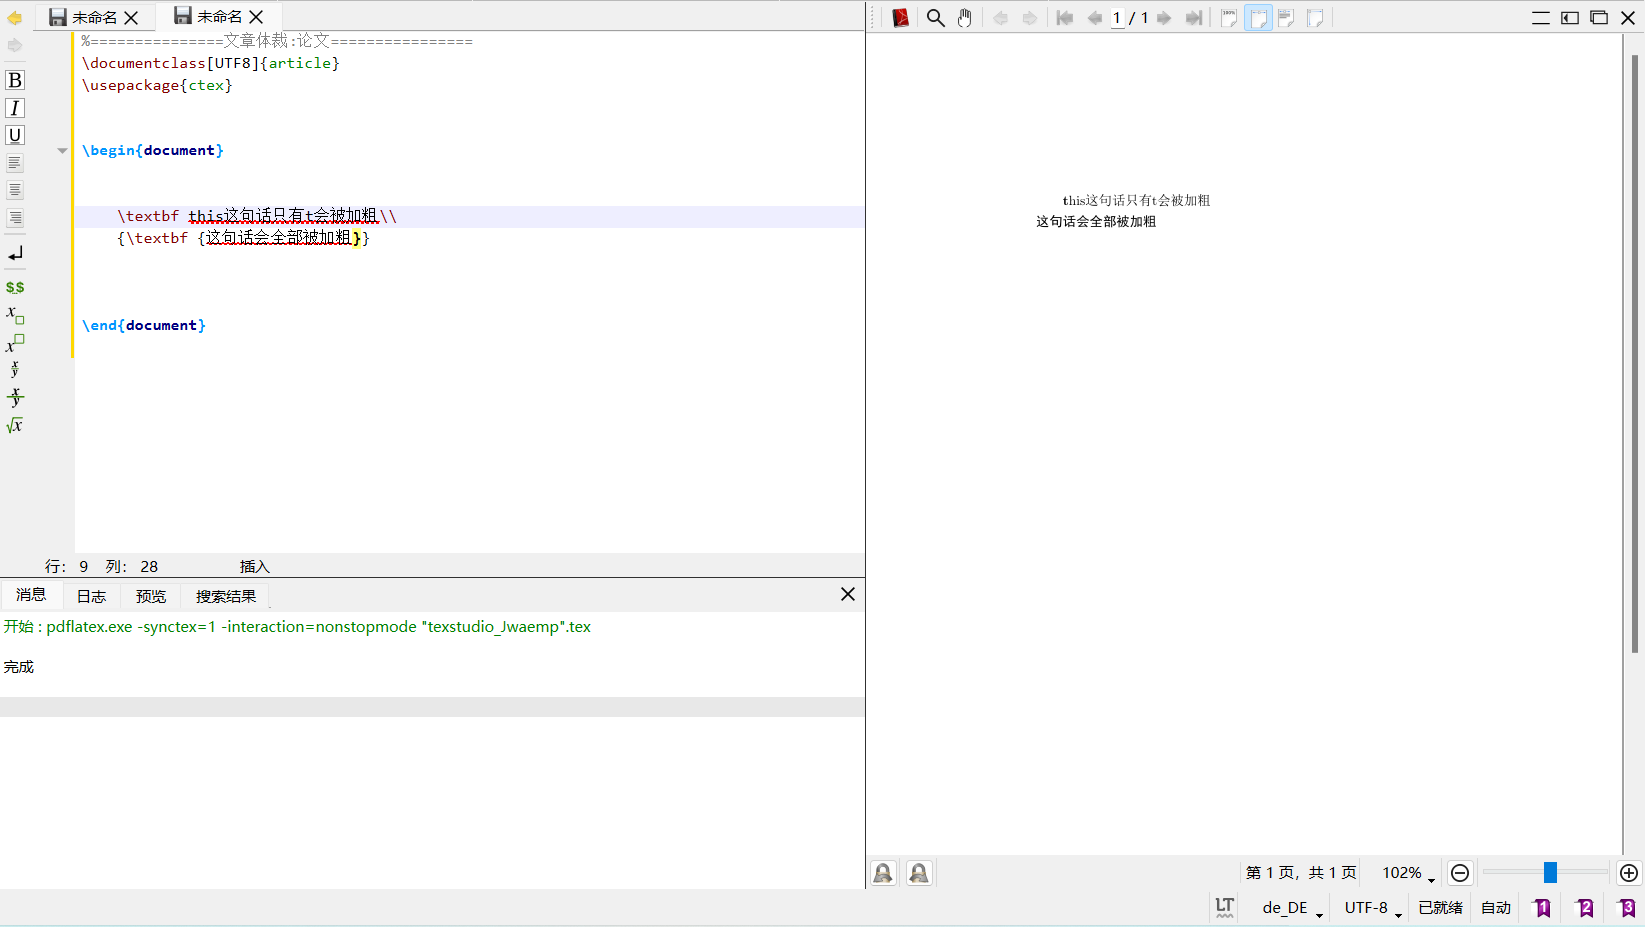Open the de_DE language dropdown

1292,907
